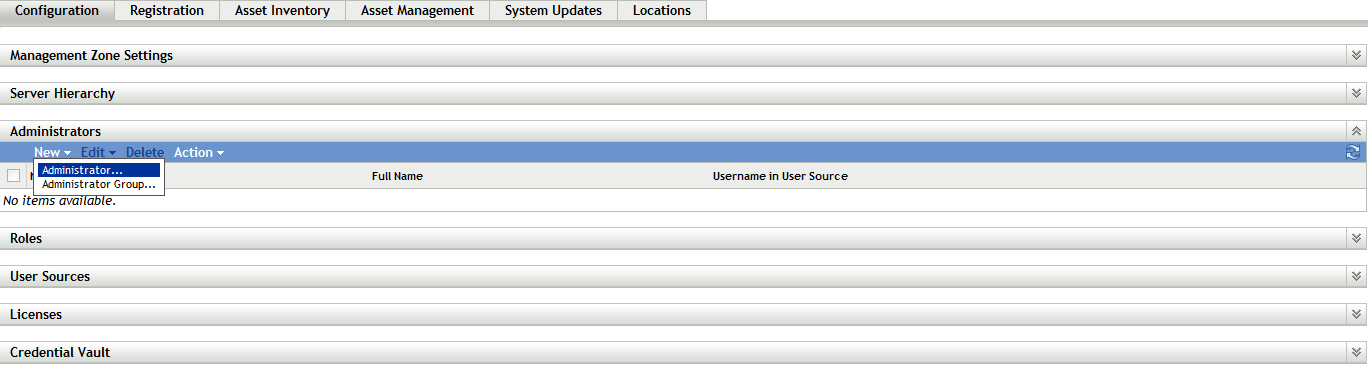Expand Credential Vault panel chevron
The image size is (1368, 382).
click(1356, 352)
